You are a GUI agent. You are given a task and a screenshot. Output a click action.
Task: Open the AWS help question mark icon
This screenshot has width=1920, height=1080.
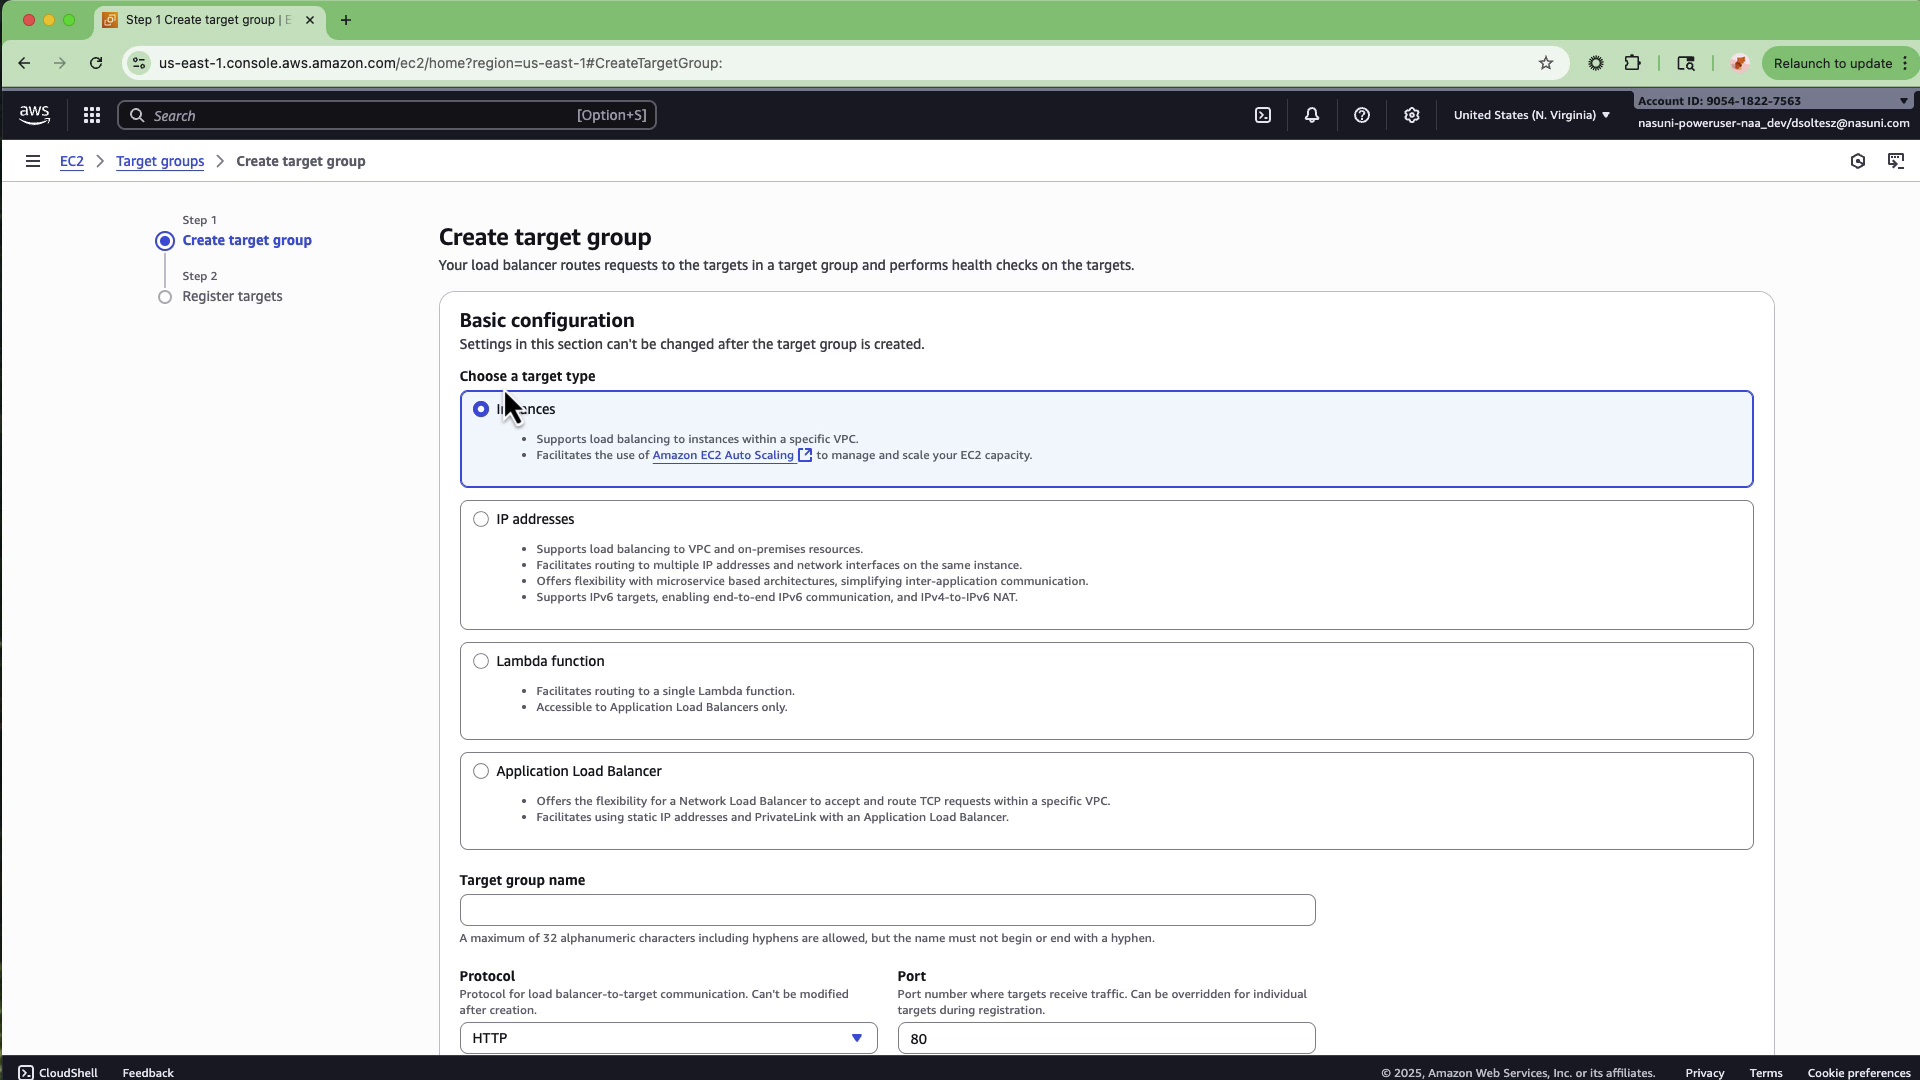tap(1362, 115)
